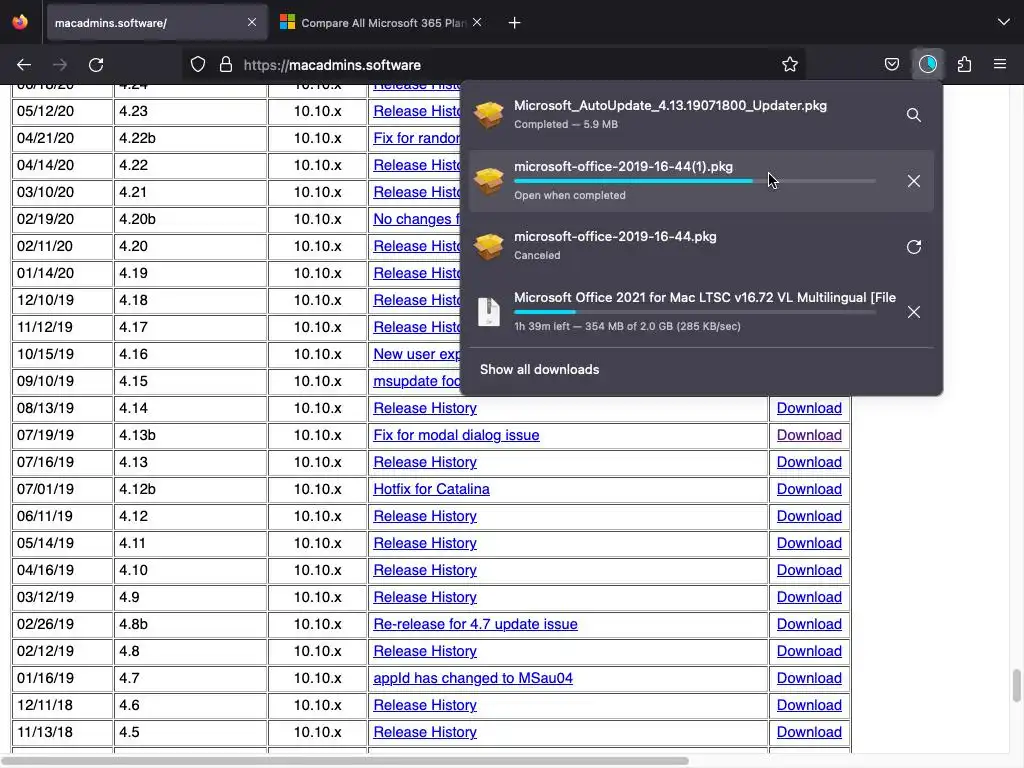This screenshot has height=768, width=1024.
Task: Open No changes link for 4.20b
Action: pos(417,219)
